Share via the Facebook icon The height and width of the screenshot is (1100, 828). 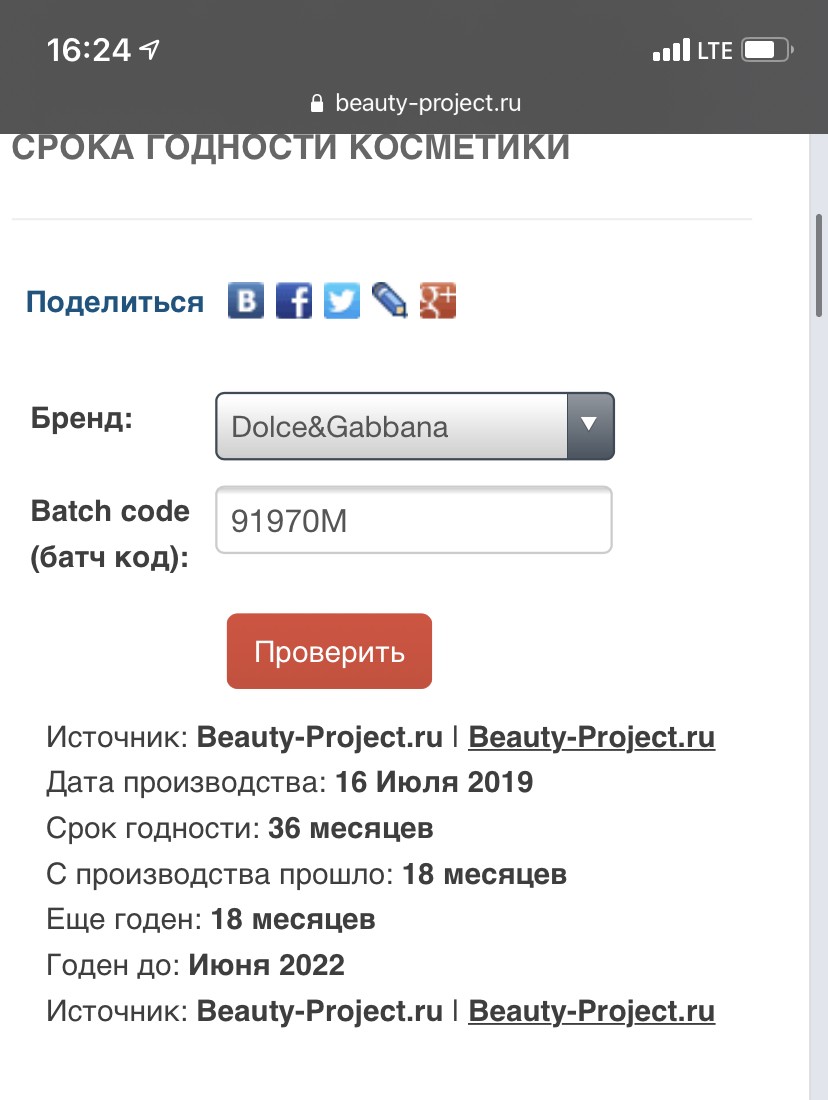point(294,300)
